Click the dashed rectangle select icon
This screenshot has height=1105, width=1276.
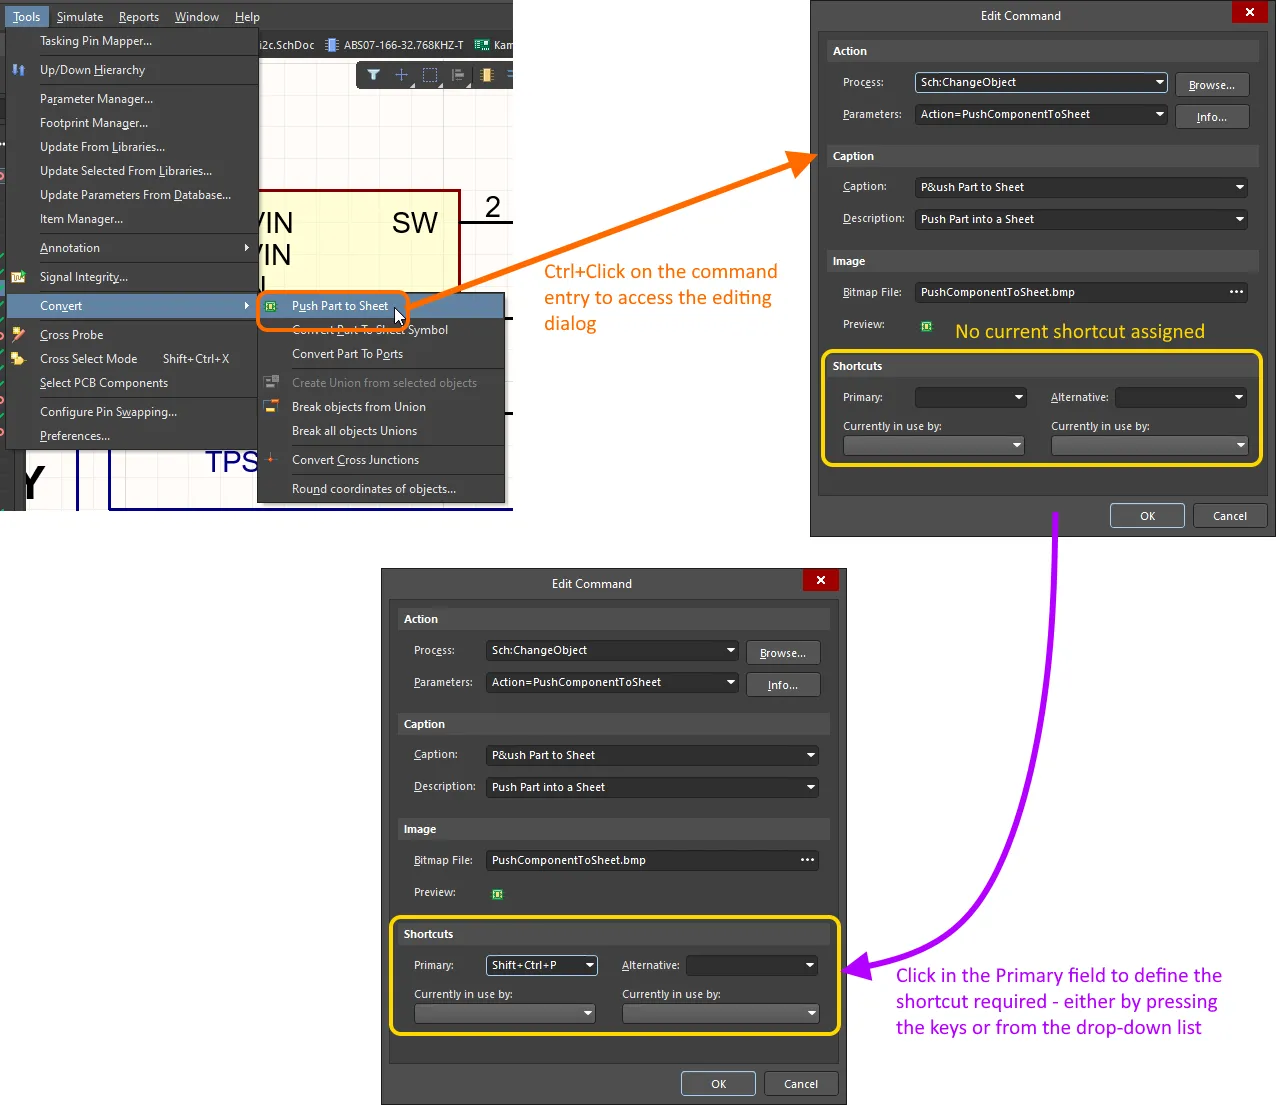(x=430, y=75)
